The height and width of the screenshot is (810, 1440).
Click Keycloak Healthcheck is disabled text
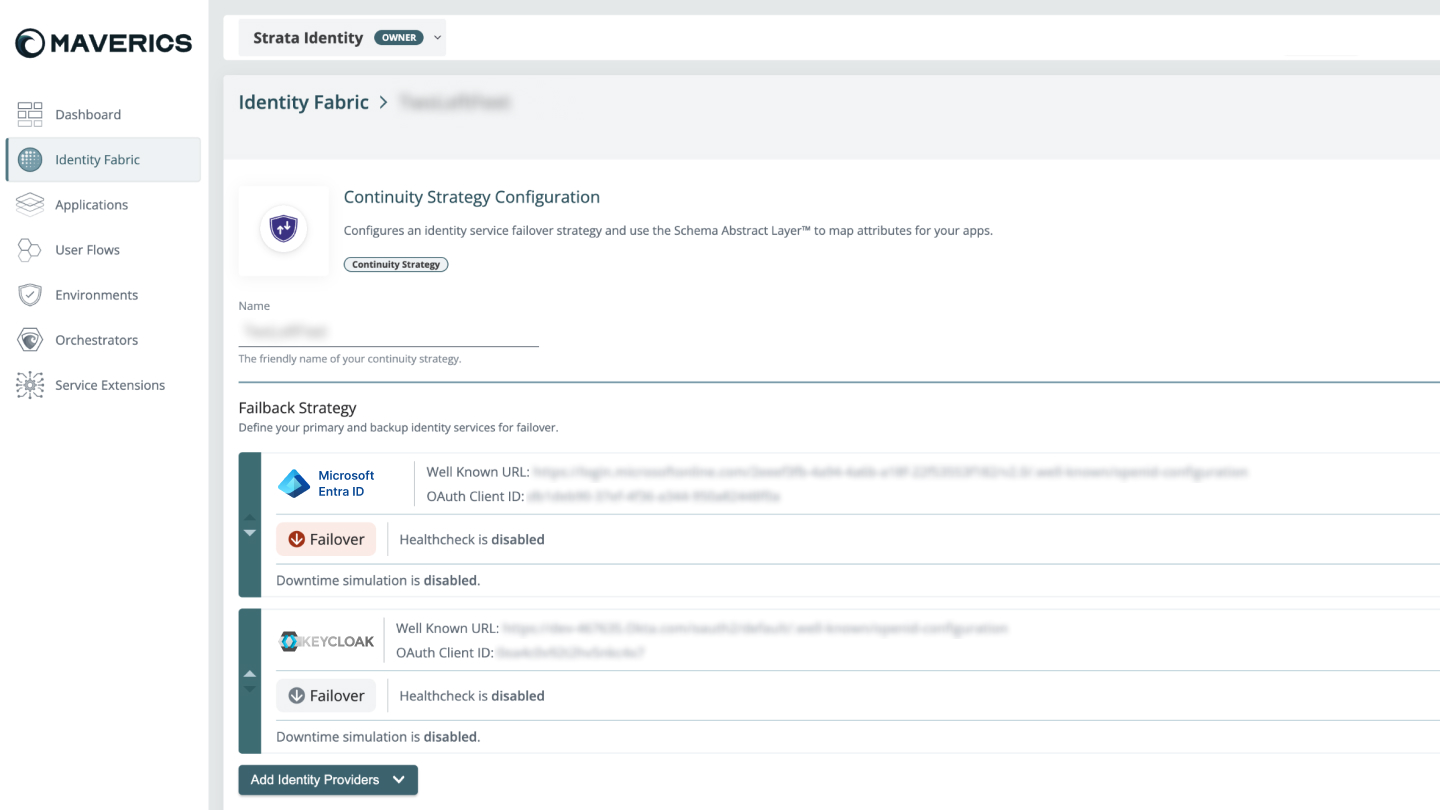point(472,695)
